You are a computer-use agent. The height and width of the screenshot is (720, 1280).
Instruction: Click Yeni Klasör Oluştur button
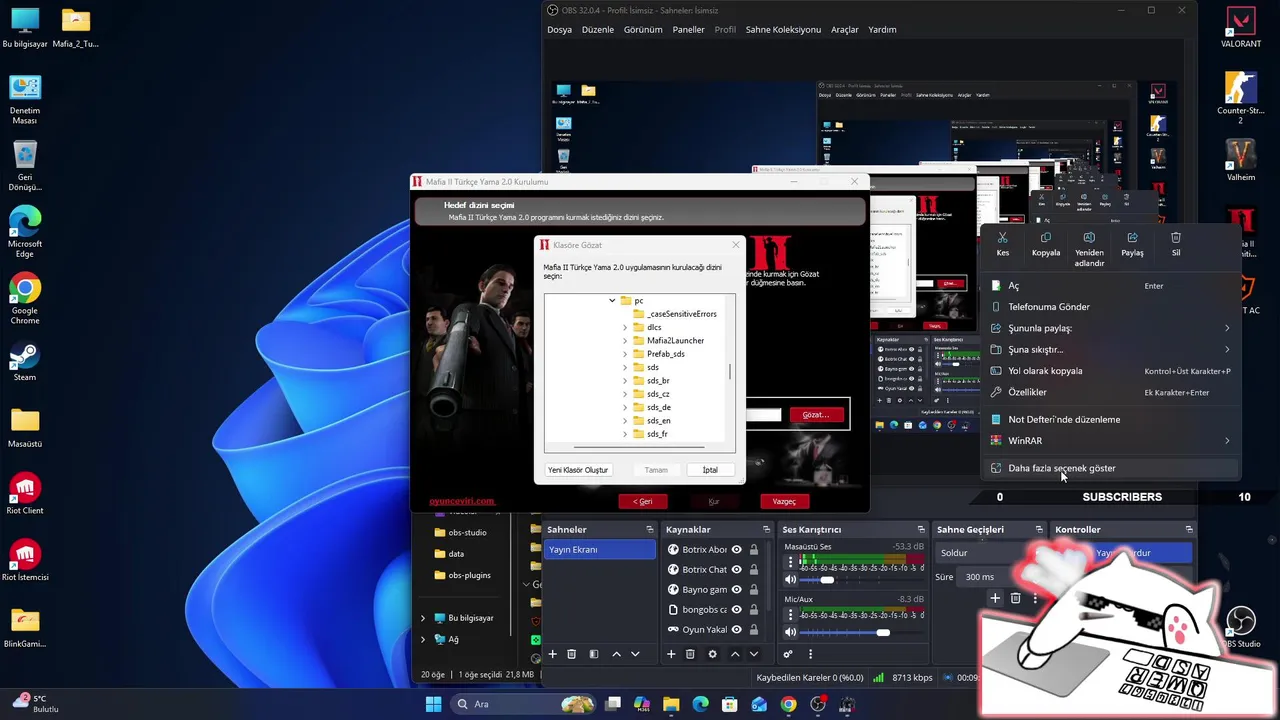578,470
